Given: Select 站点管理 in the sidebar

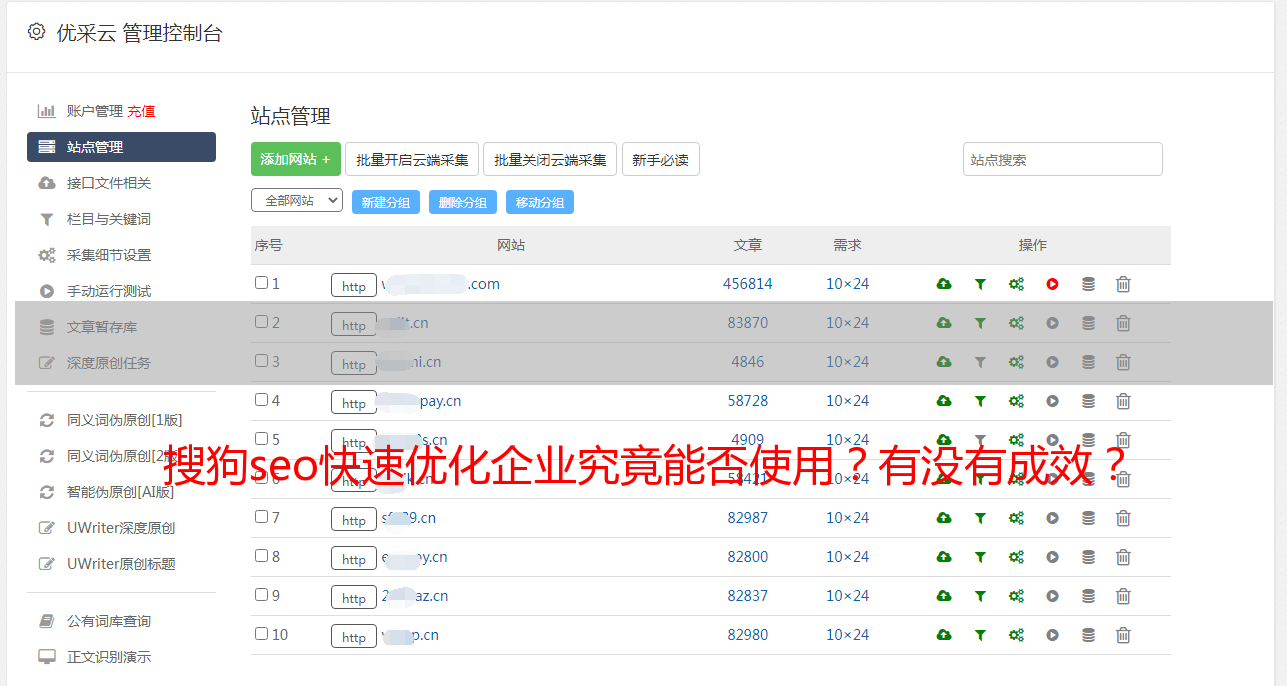Looking at the screenshot, I should (121, 147).
